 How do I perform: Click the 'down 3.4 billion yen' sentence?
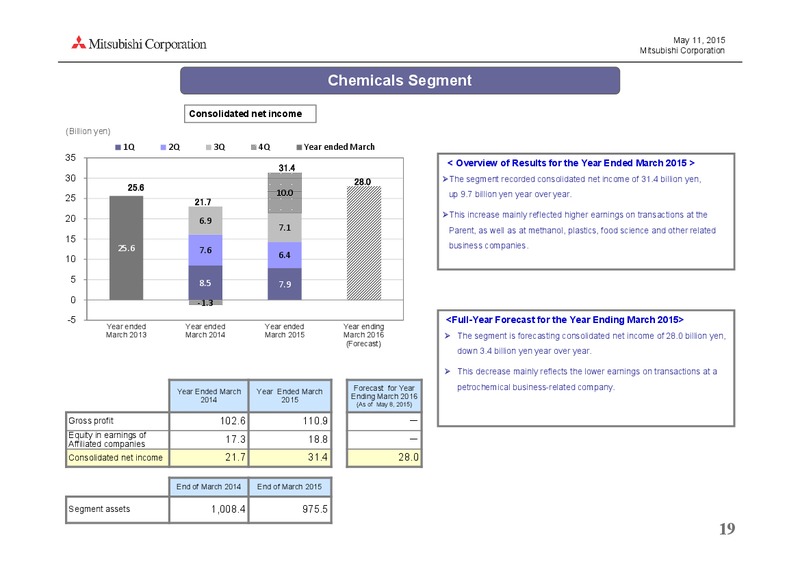pos(524,351)
